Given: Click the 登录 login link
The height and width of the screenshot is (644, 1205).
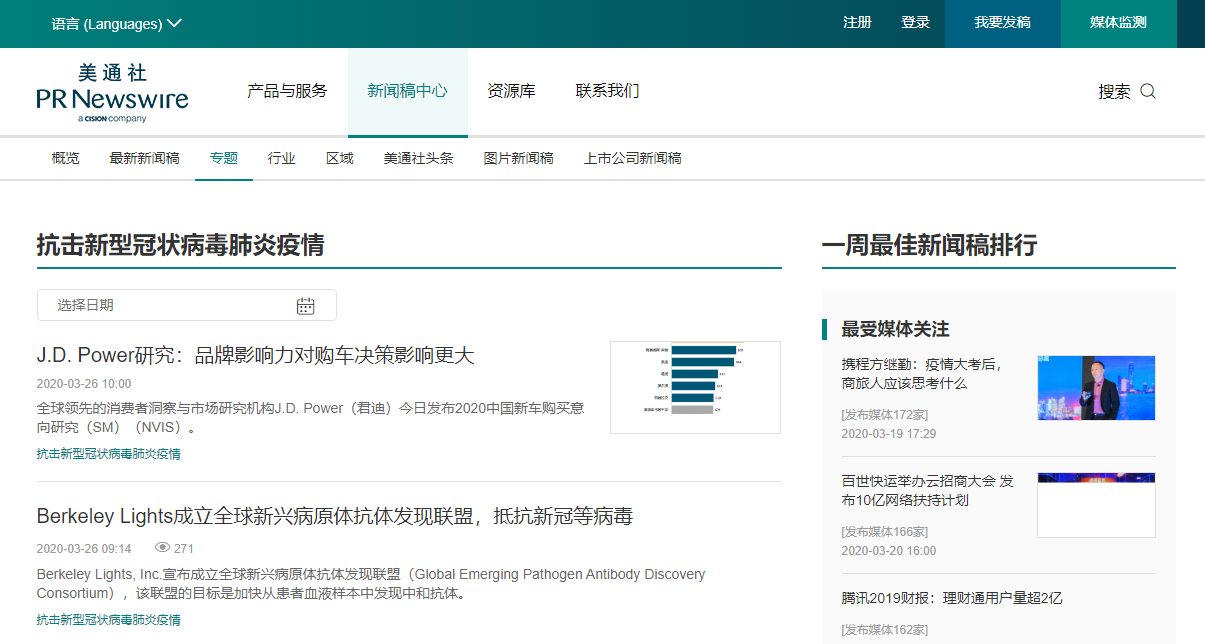Looking at the screenshot, I should pyautogui.click(x=915, y=23).
